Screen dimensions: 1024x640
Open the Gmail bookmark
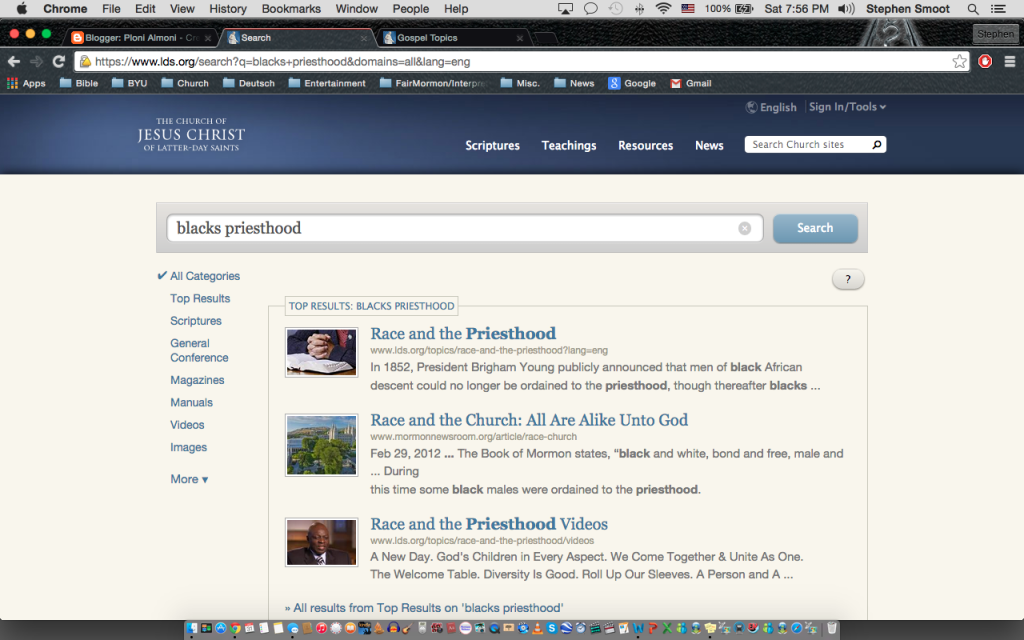click(690, 83)
